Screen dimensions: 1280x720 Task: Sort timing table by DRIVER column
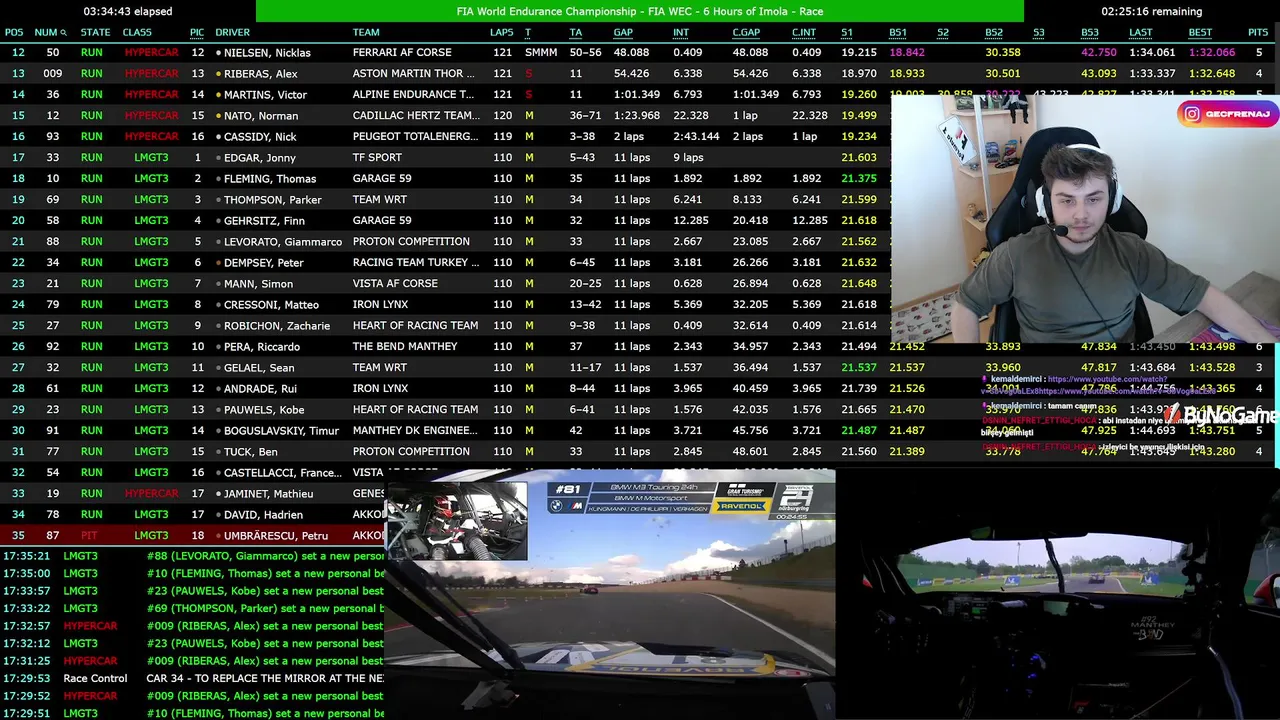tap(233, 33)
